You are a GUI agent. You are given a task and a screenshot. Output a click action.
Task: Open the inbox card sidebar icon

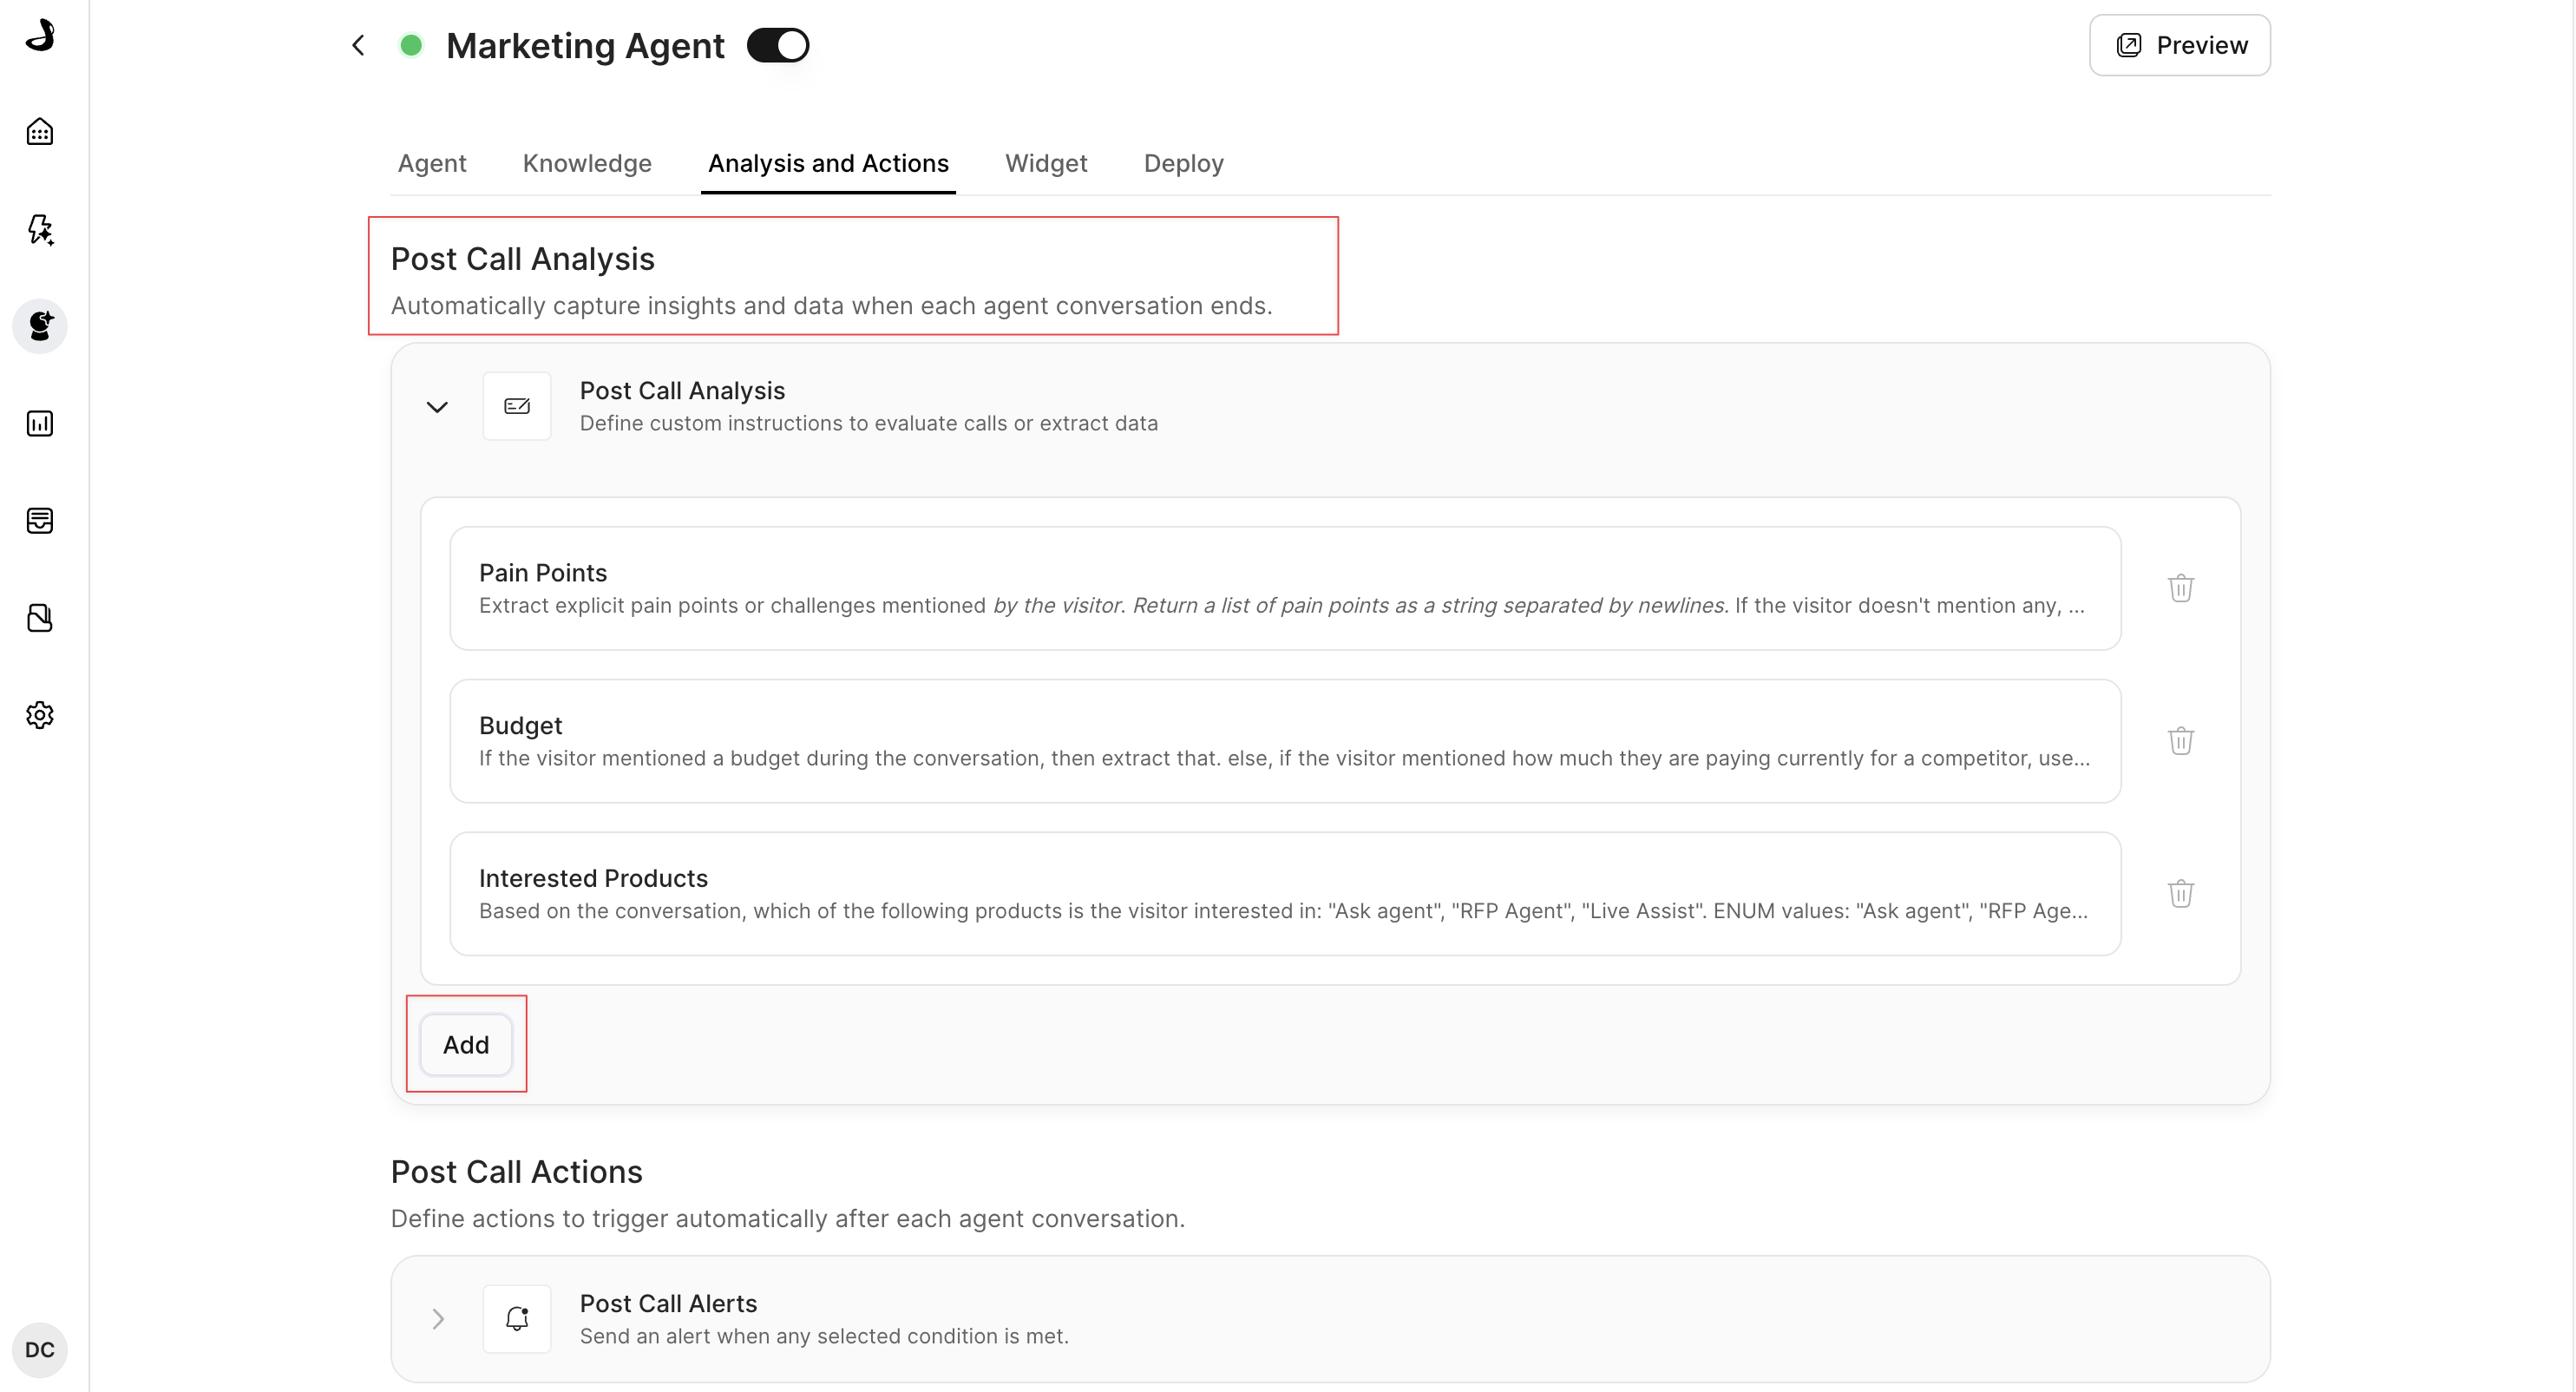coord(40,521)
